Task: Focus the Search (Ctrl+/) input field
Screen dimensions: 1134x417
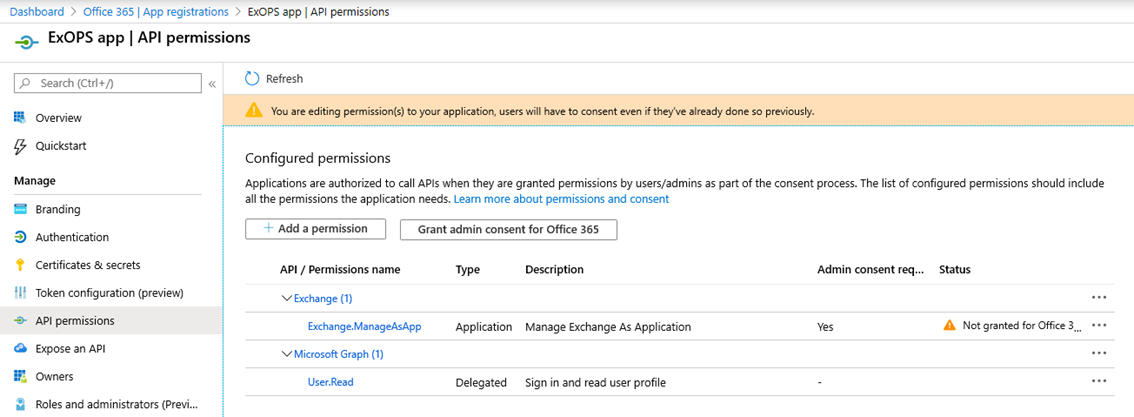Action: coord(108,83)
